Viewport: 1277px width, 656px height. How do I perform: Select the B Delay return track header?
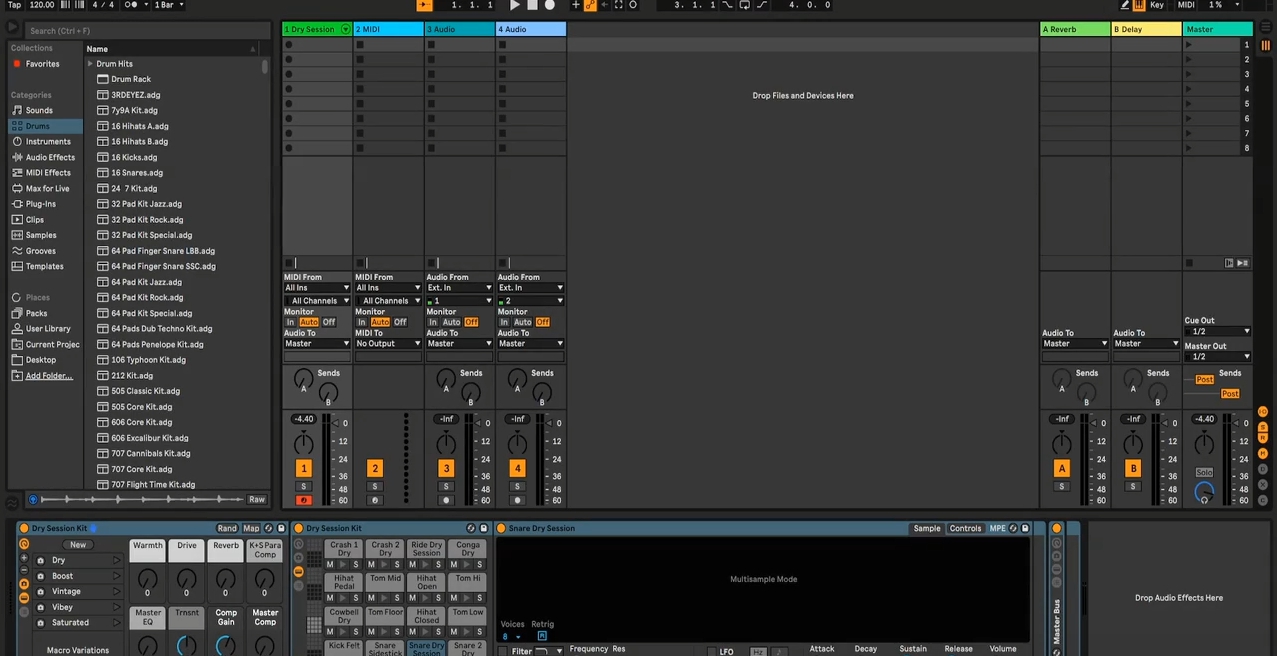[1146, 30]
